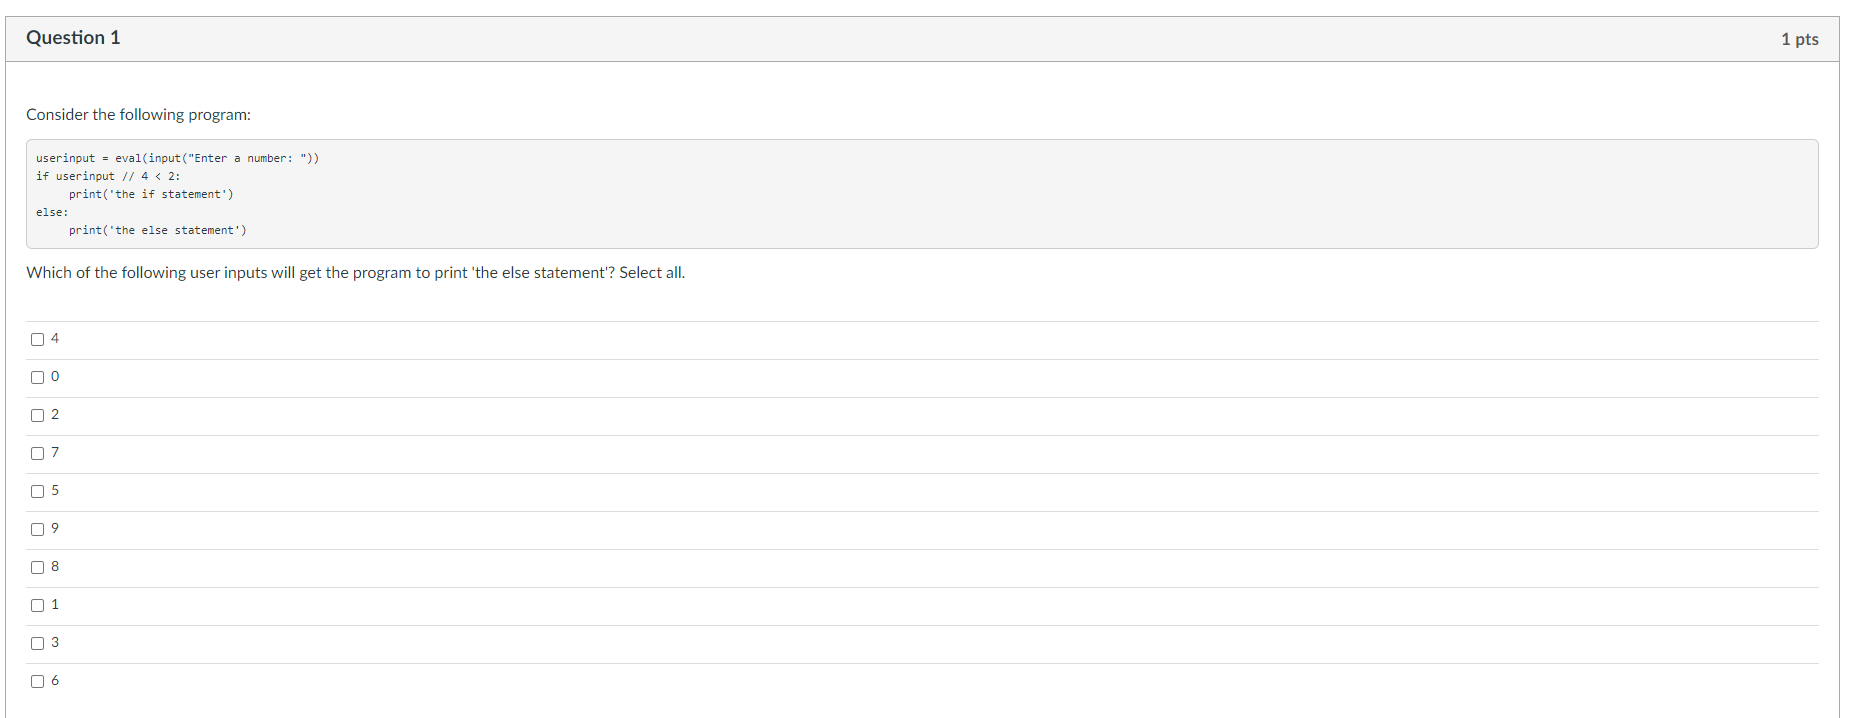Click the print('the else statement') line
Image resolution: width=1869 pixels, height=718 pixels.
coord(158,230)
